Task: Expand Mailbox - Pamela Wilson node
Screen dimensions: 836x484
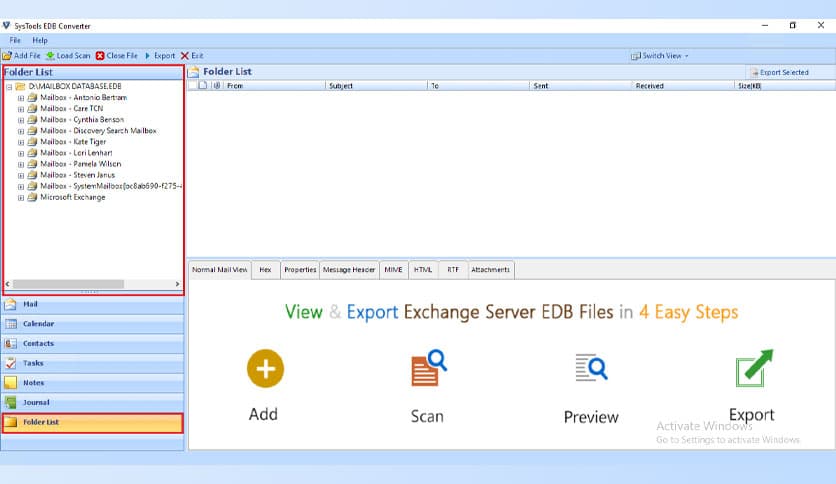Action: point(21,165)
